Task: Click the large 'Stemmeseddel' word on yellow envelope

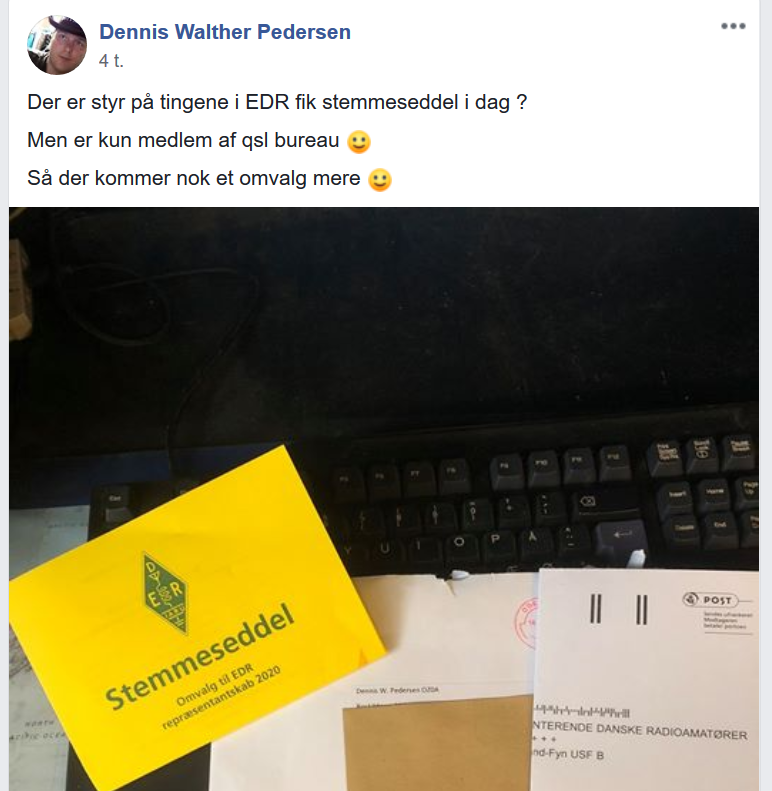Action: click(200, 656)
